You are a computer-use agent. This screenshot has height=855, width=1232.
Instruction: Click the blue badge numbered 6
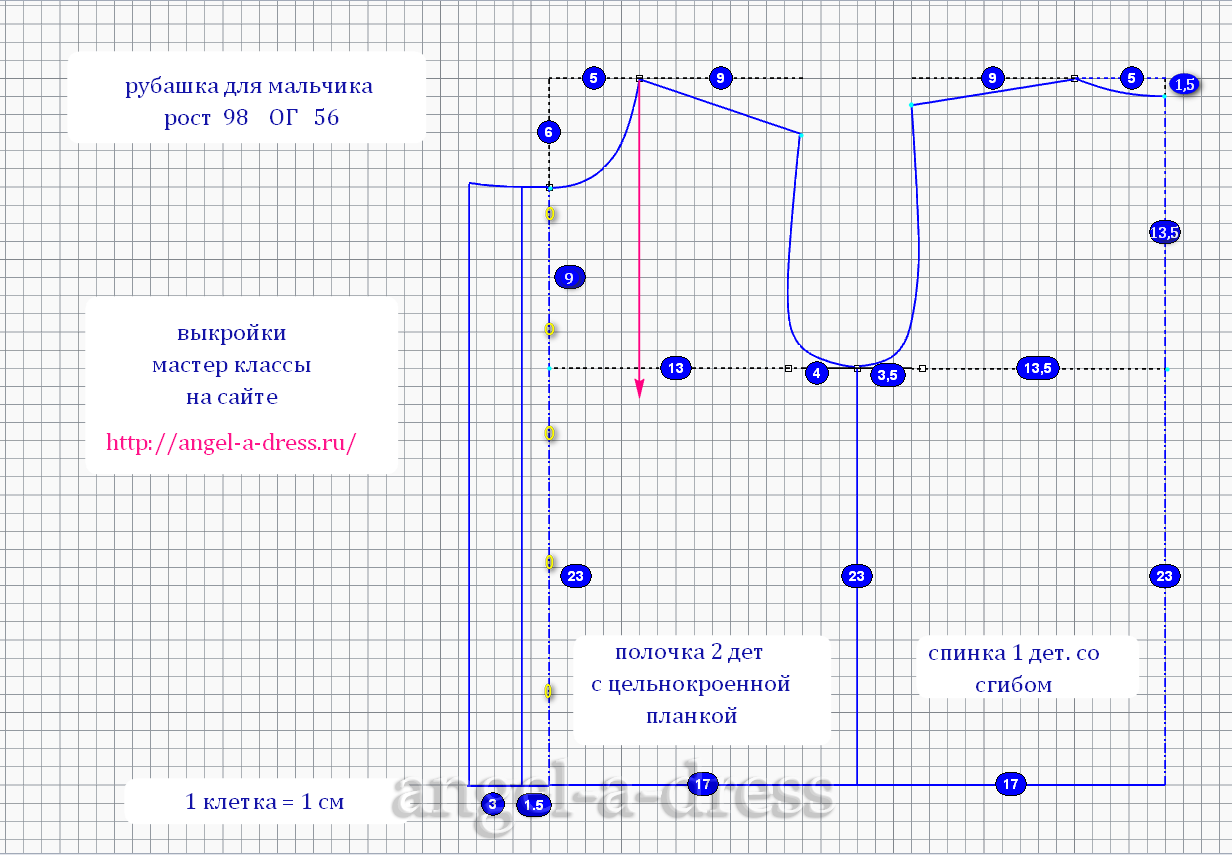click(548, 131)
